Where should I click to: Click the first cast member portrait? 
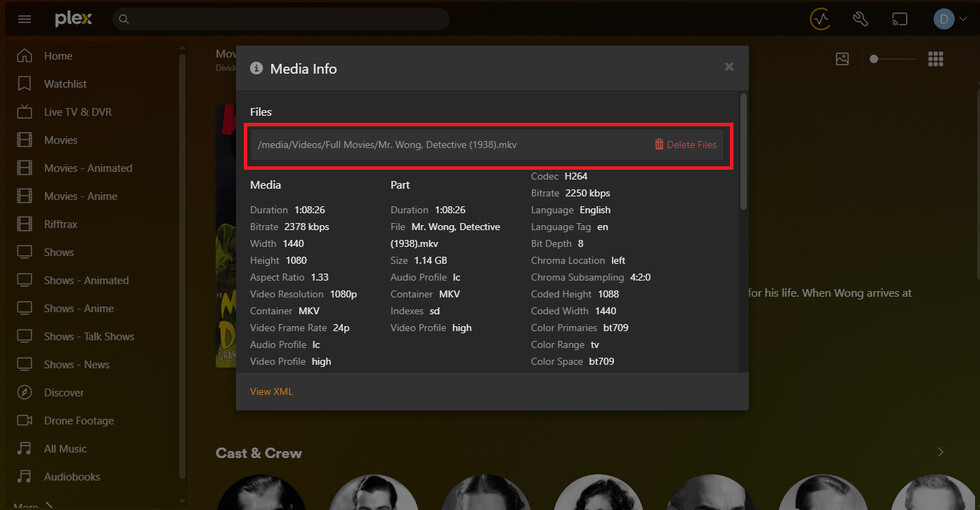coord(261,492)
